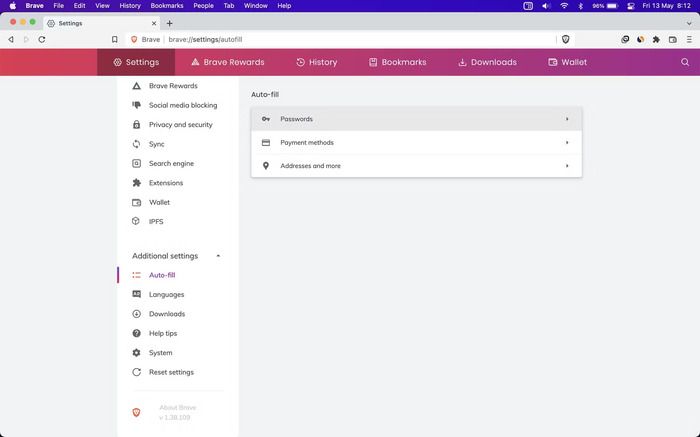
Task: Switch to the History top tab
Action: 317,62
